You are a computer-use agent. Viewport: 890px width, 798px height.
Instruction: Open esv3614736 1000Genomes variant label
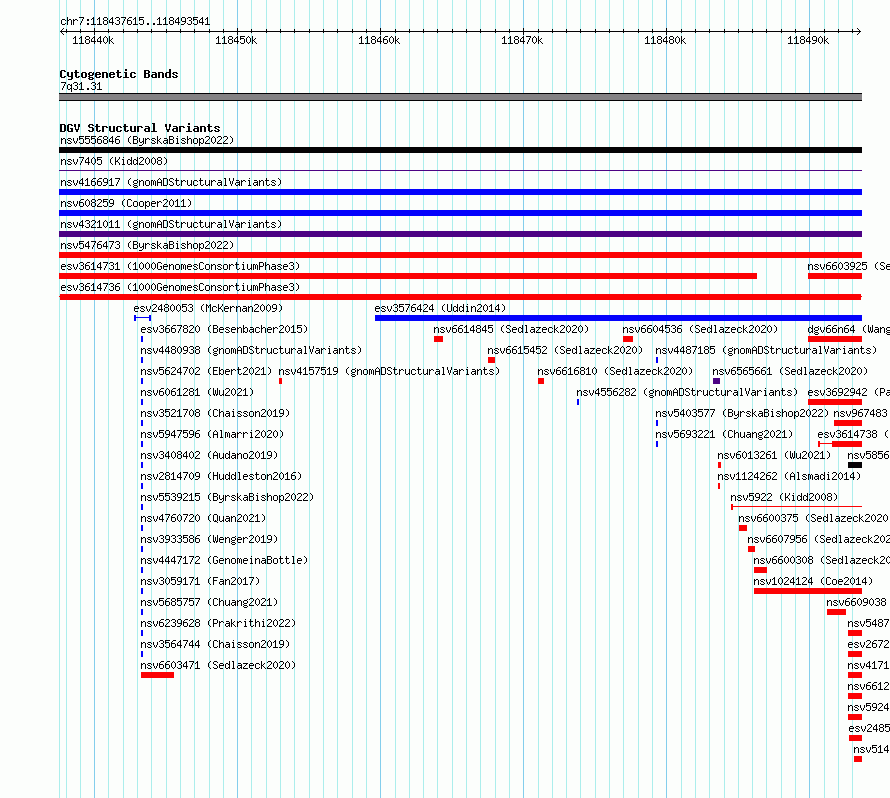(x=180, y=287)
